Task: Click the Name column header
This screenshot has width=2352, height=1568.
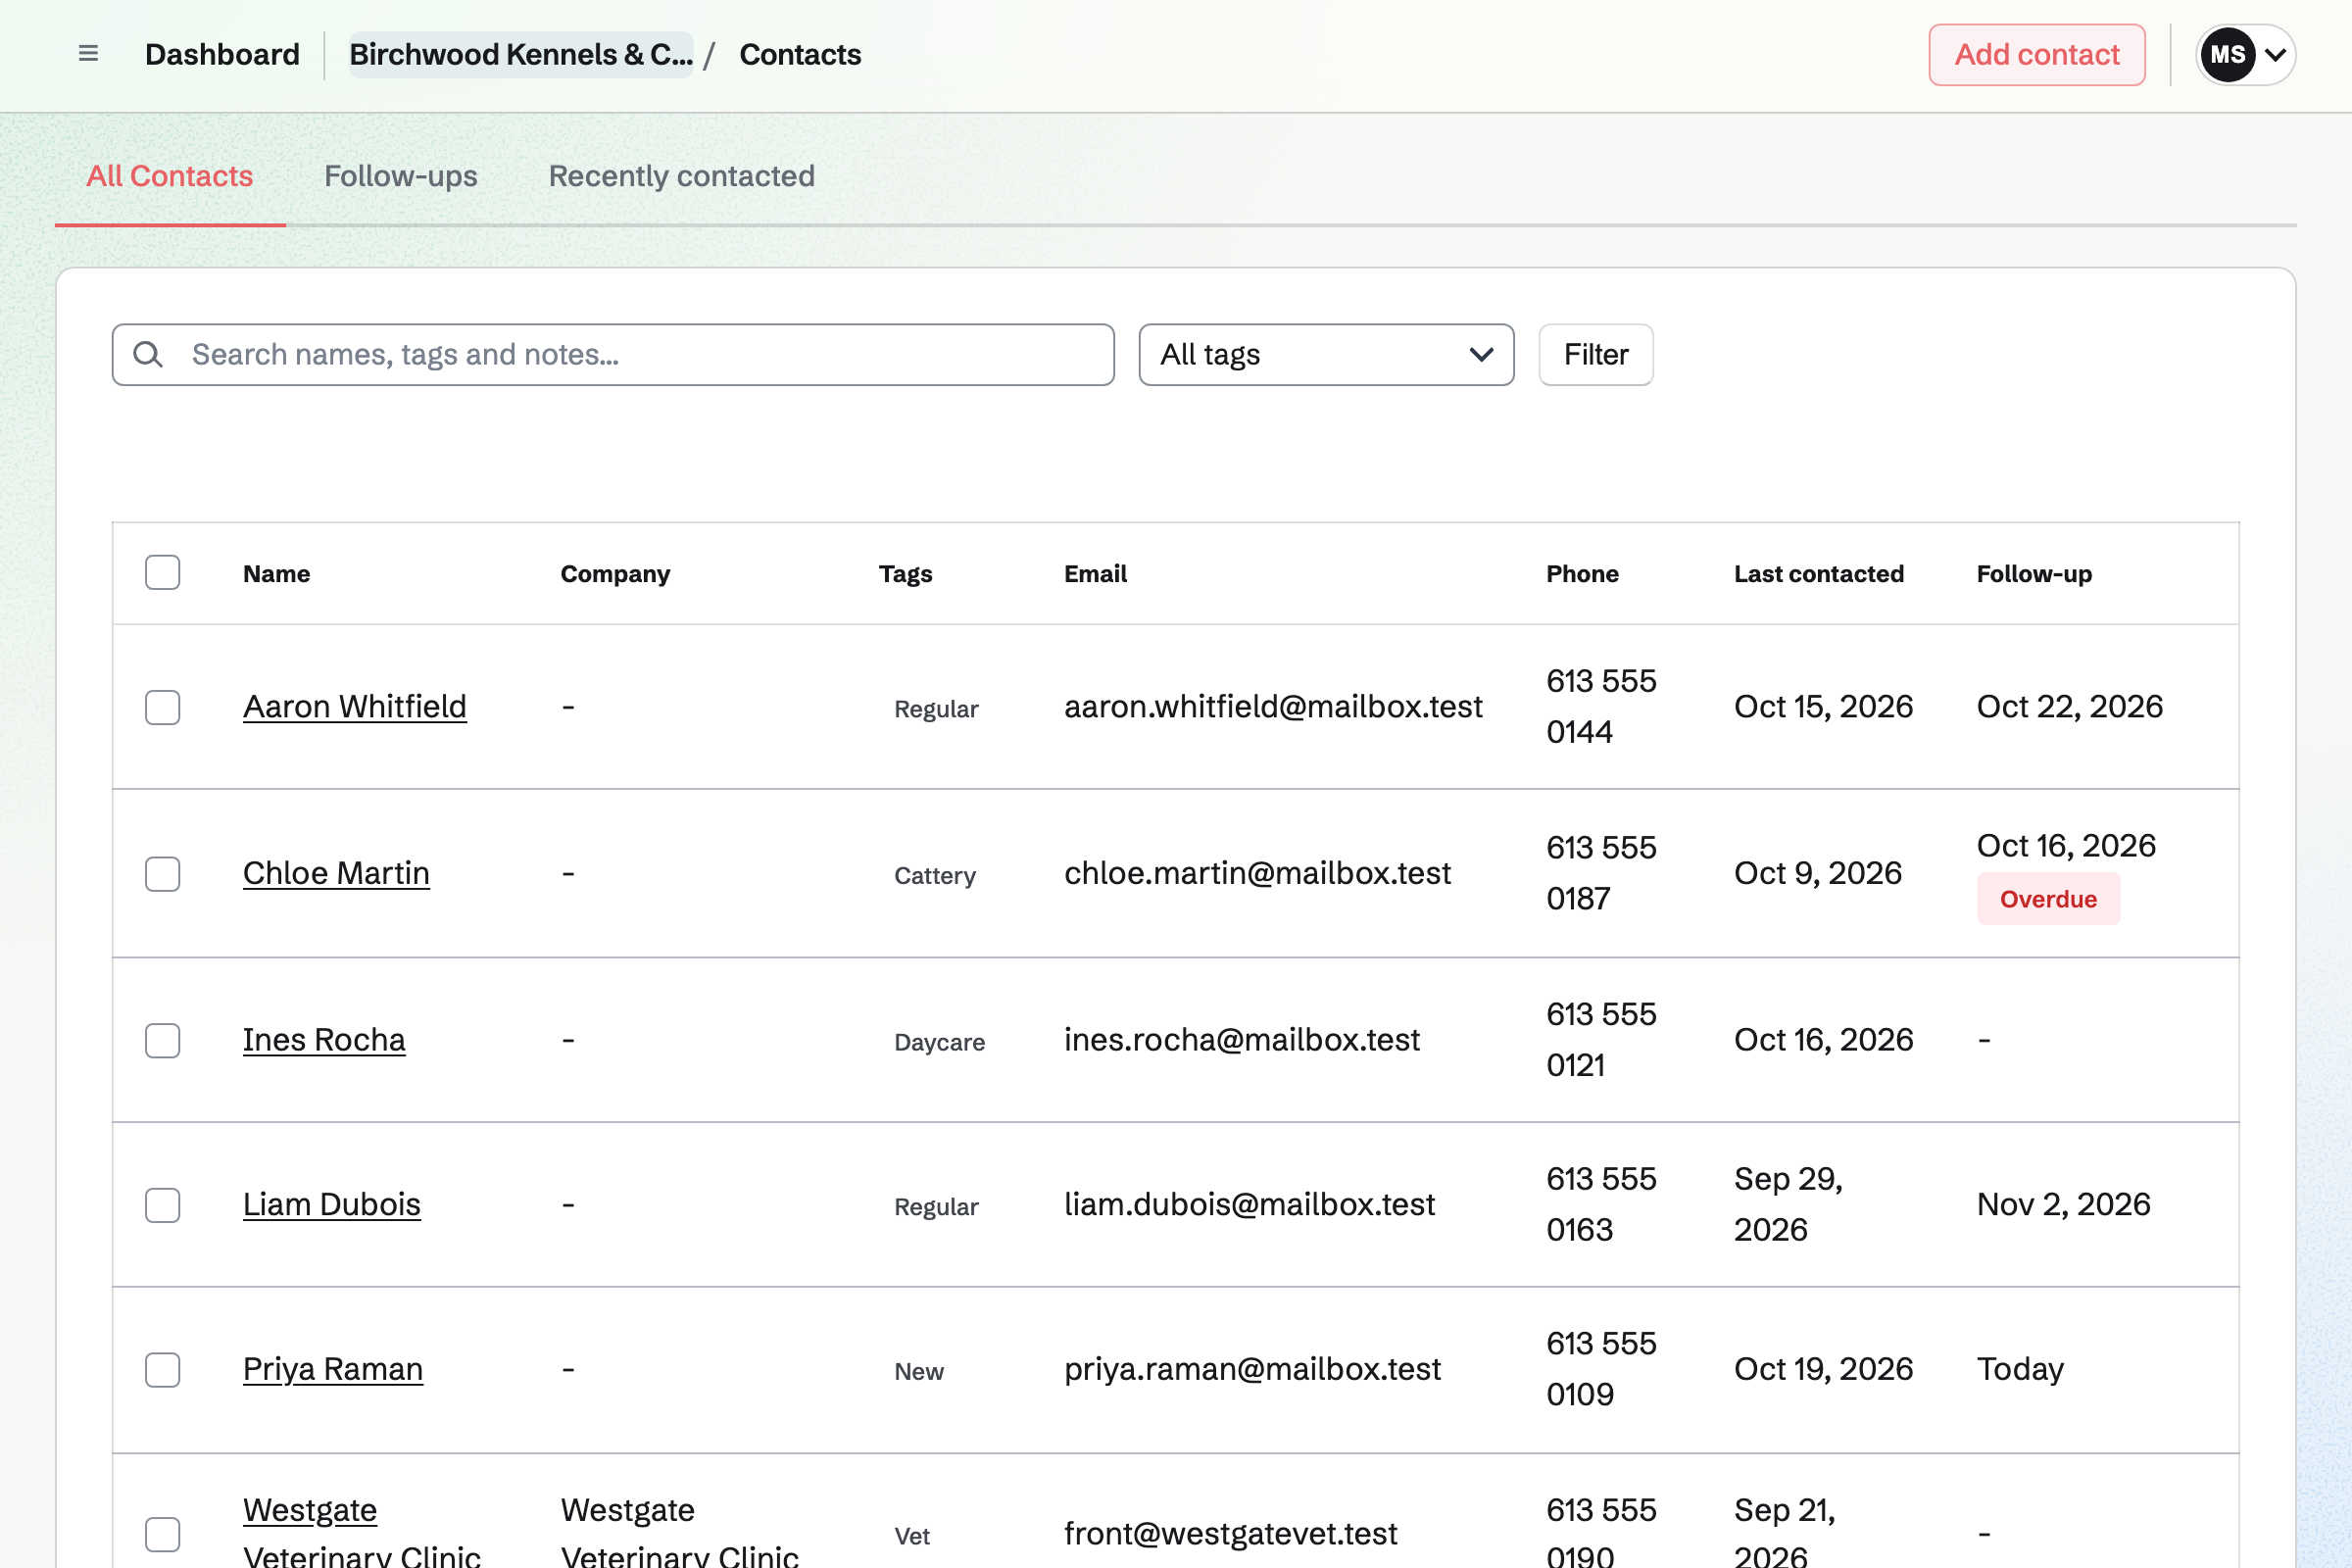Action: click(x=276, y=574)
